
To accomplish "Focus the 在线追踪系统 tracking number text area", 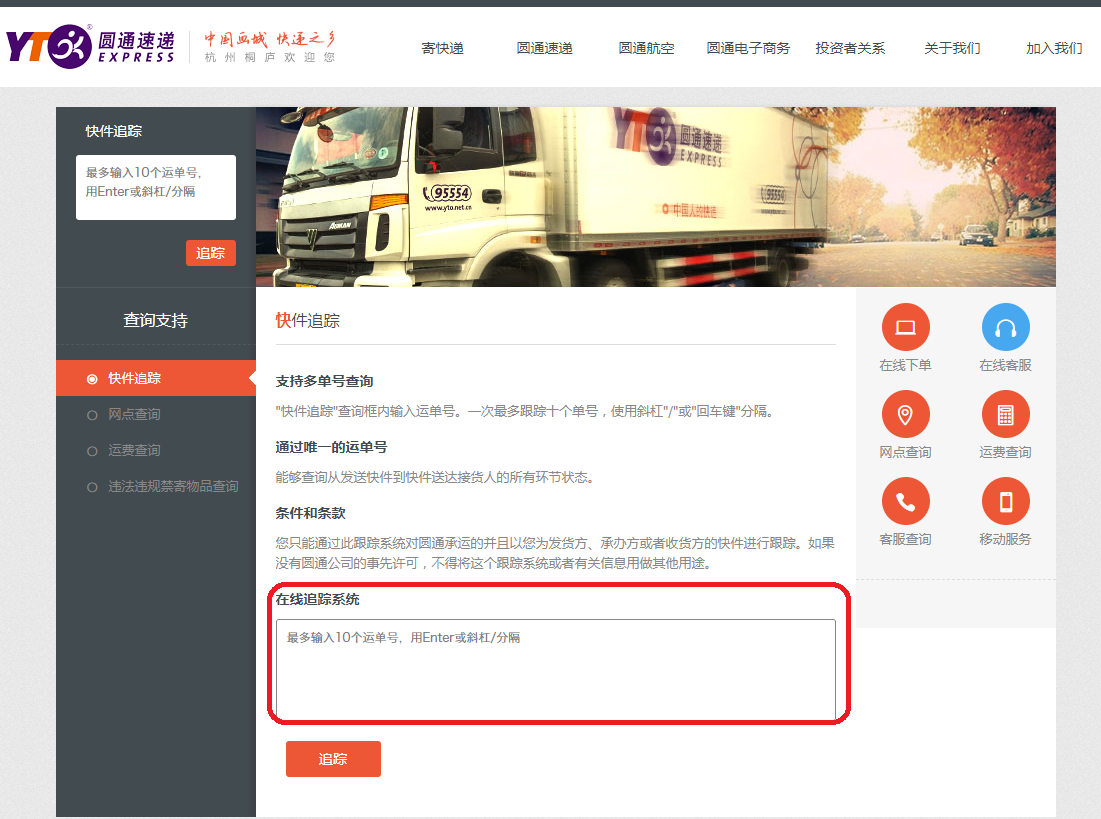I will click(555, 669).
